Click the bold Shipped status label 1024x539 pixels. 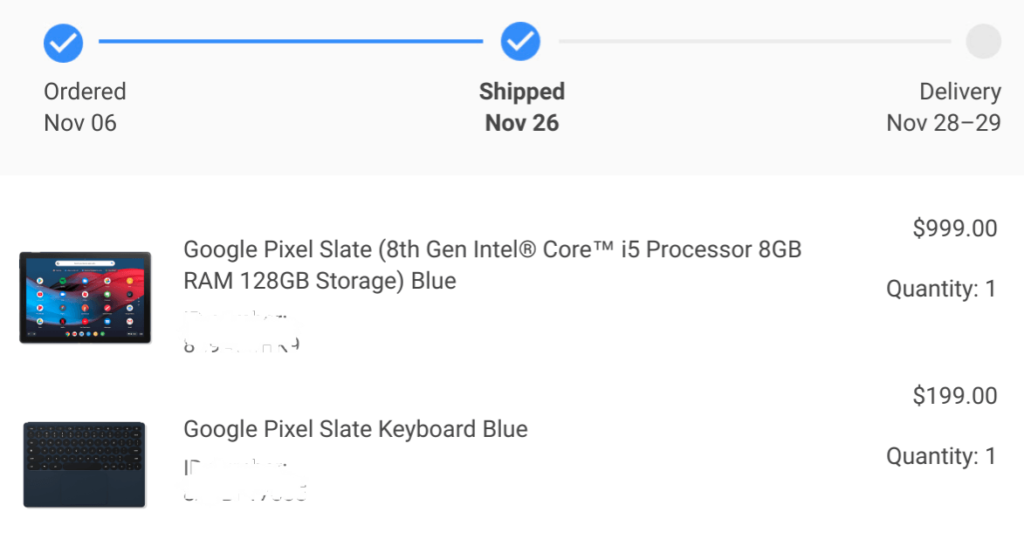(522, 91)
